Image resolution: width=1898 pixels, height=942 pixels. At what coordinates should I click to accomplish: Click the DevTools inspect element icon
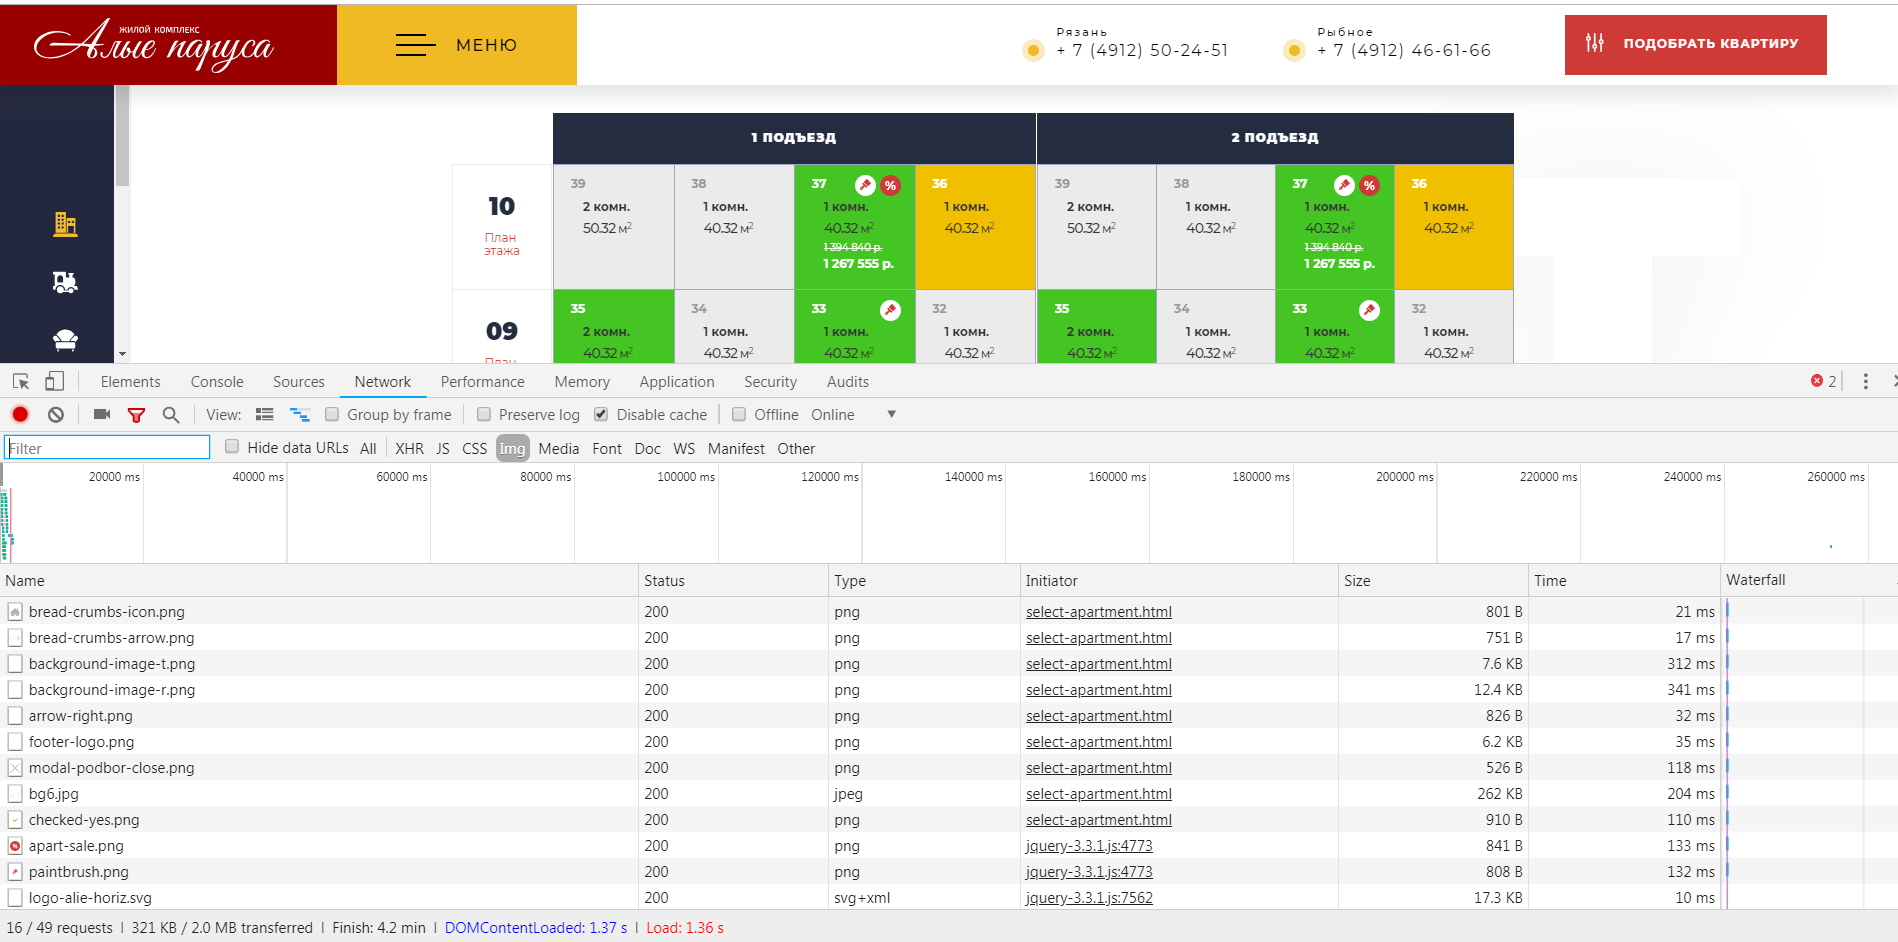pyautogui.click(x=21, y=381)
